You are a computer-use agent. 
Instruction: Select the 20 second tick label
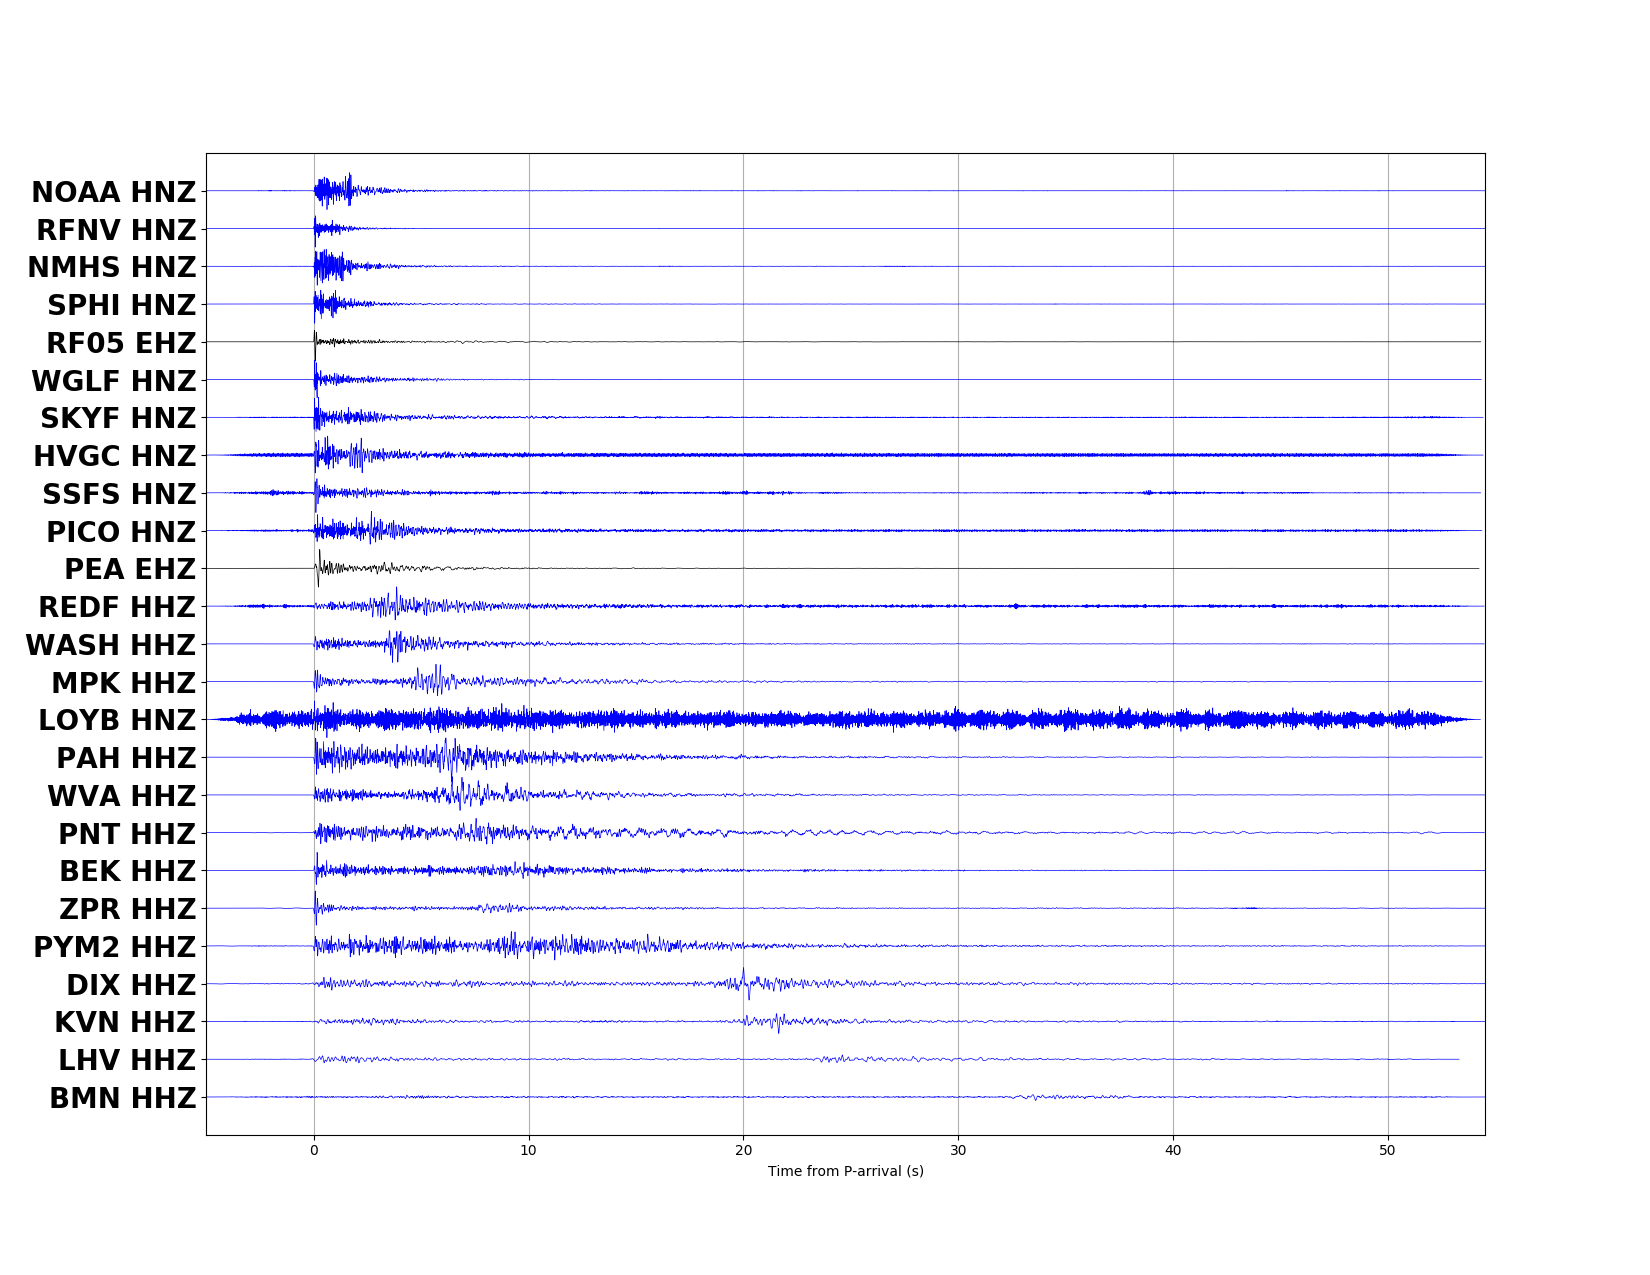[x=743, y=1150]
